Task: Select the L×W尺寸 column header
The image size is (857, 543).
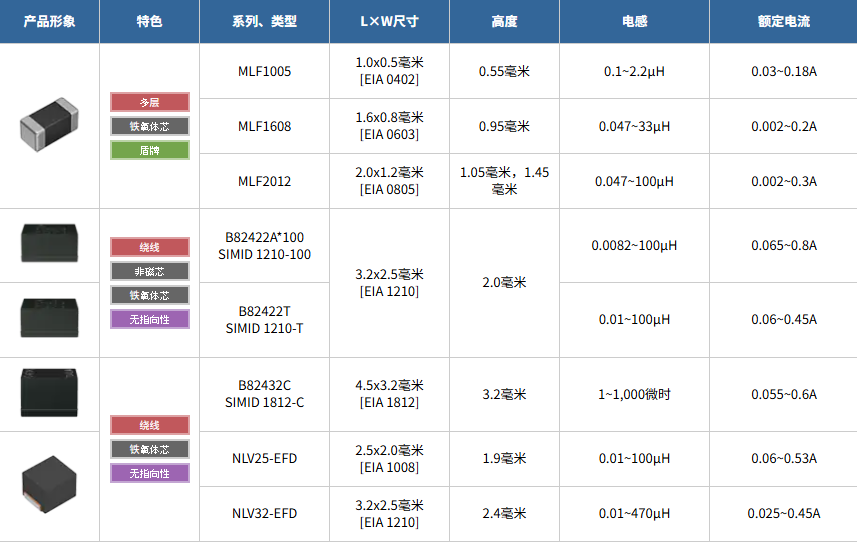Action: pyautogui.click(x=389, y=21)
